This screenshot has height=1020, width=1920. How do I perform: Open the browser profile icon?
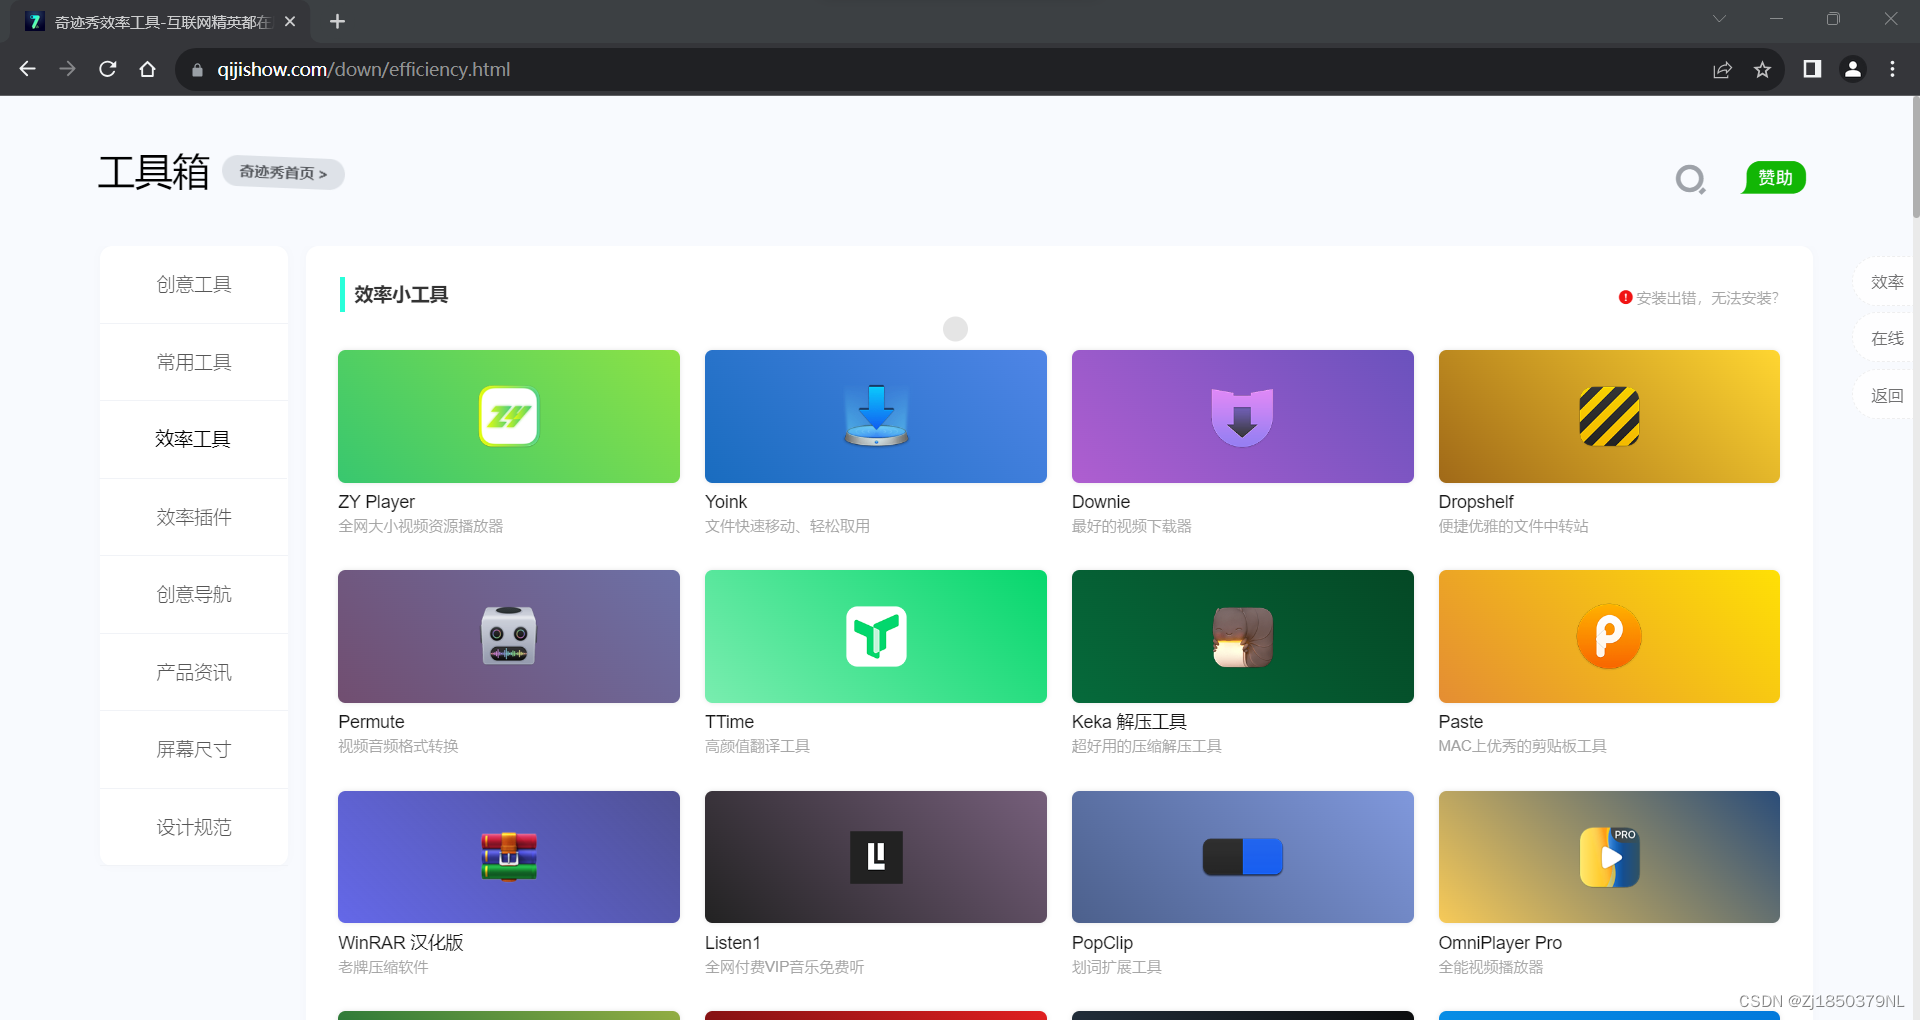[x=1852, y=69]
